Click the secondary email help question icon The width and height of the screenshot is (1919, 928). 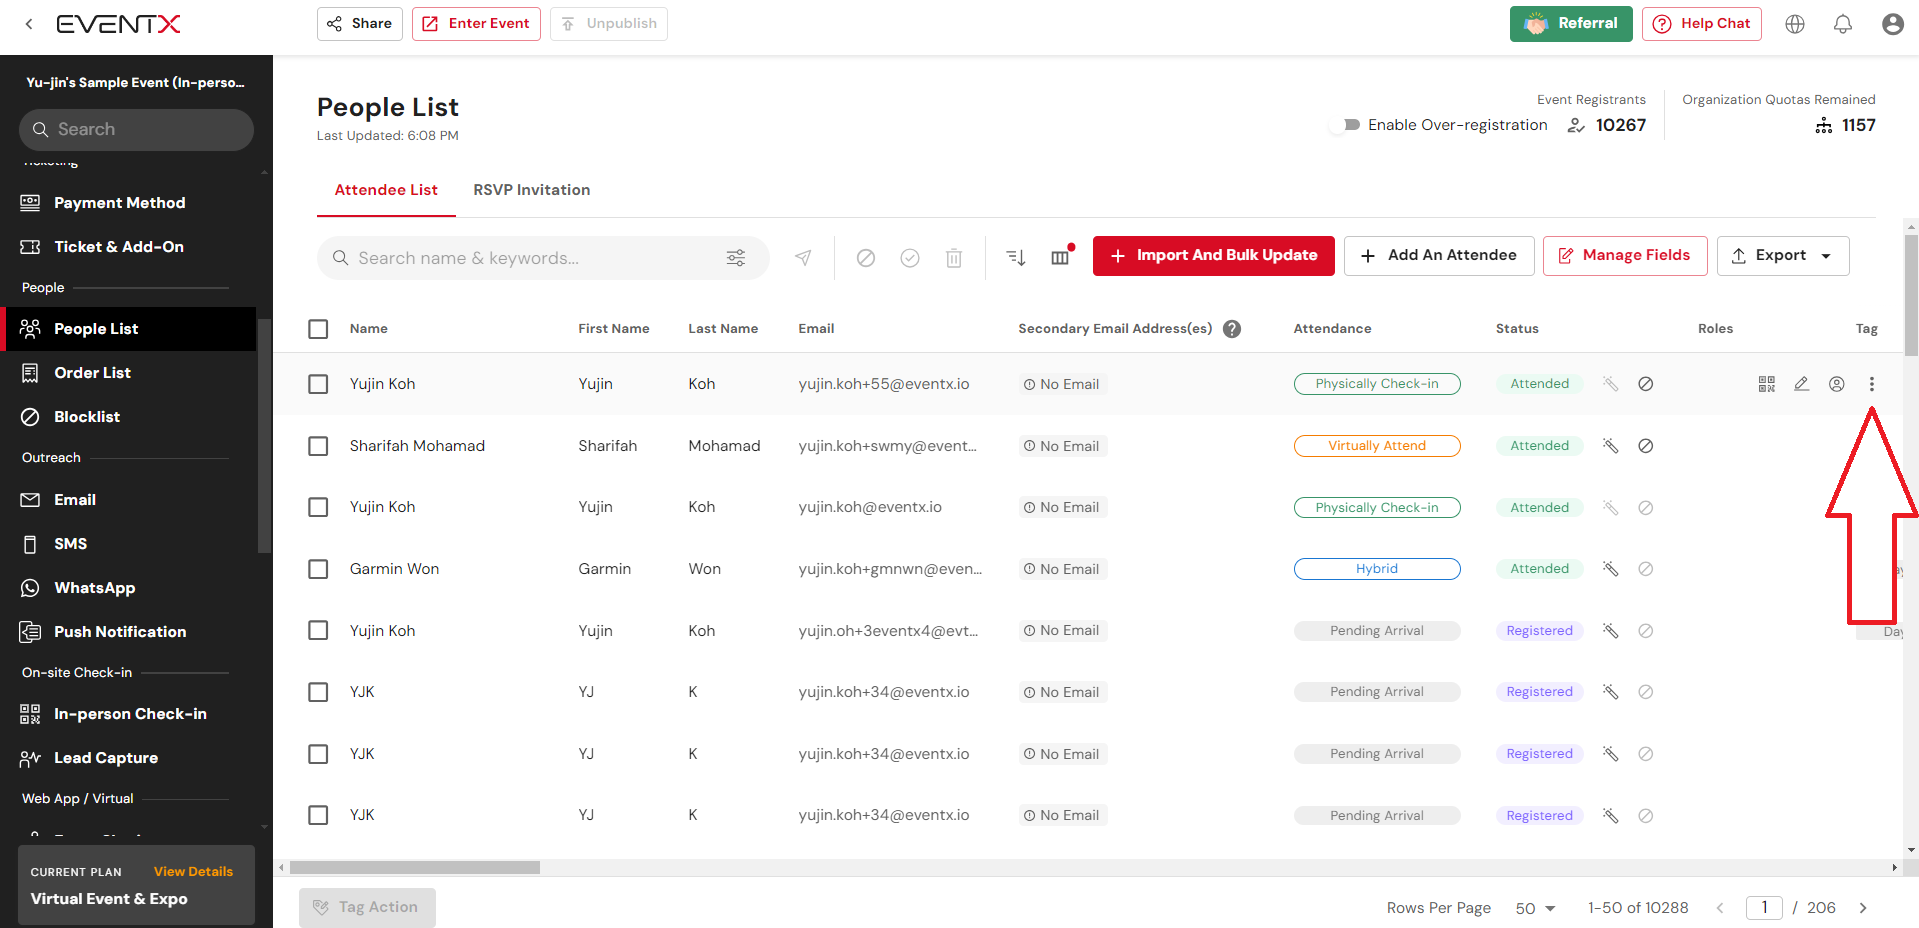[1232, 329]
